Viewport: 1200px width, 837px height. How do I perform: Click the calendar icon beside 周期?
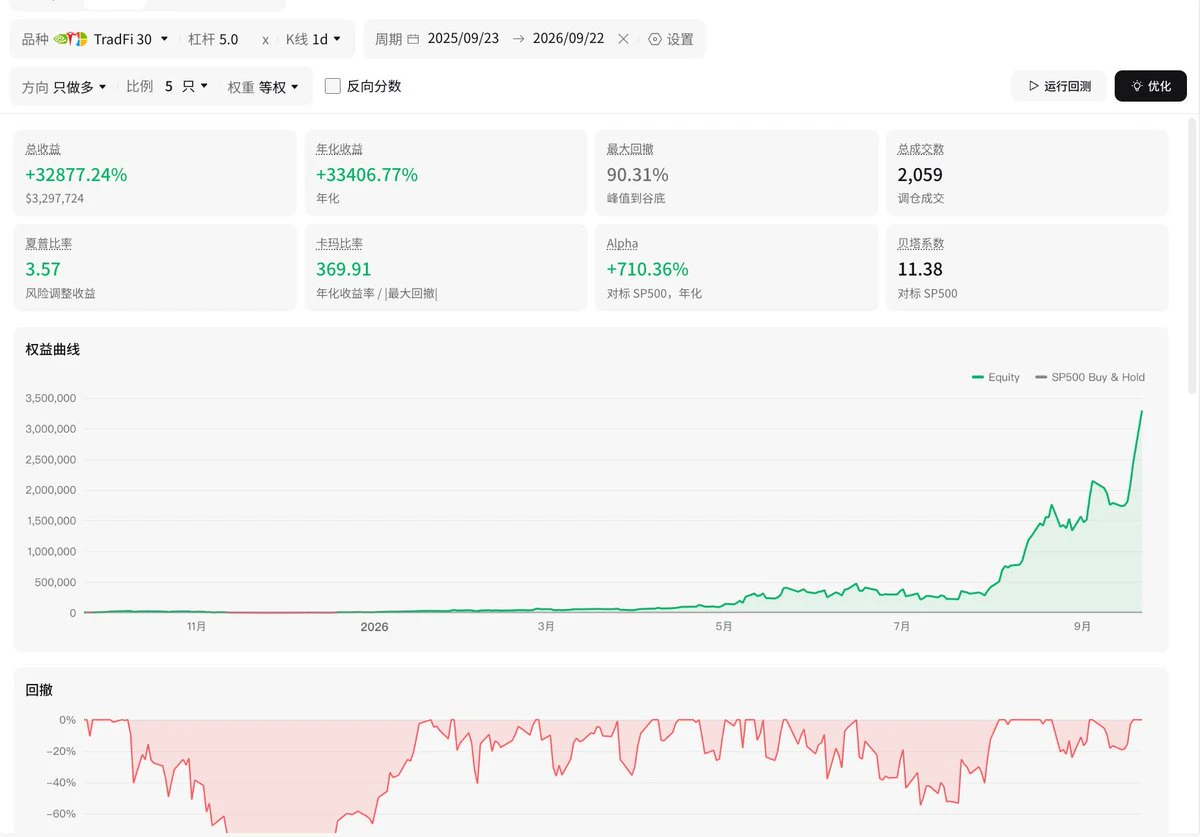pos(413,39)
